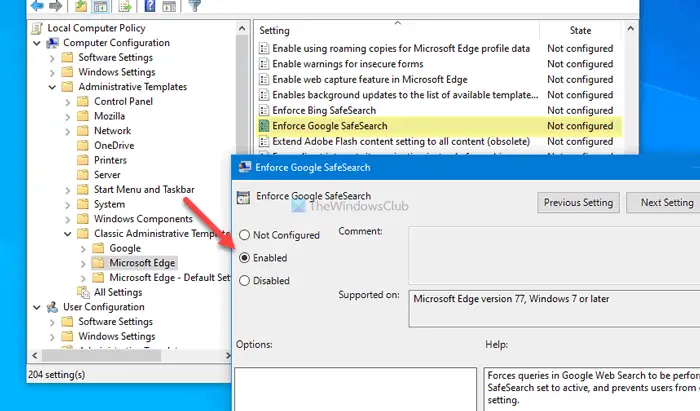Expand Software Settings under Computer Configuration

[x=52, y=58]
